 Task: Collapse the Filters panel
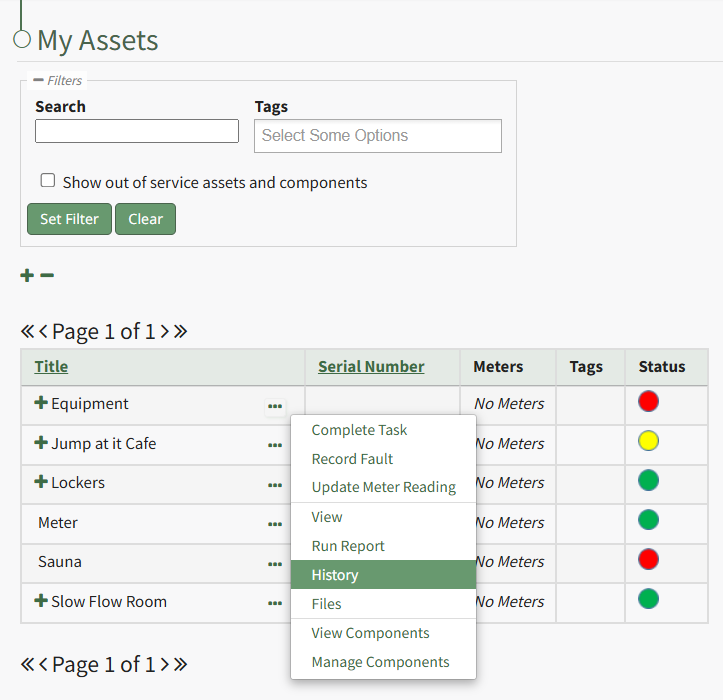click(x=38, y=80)
